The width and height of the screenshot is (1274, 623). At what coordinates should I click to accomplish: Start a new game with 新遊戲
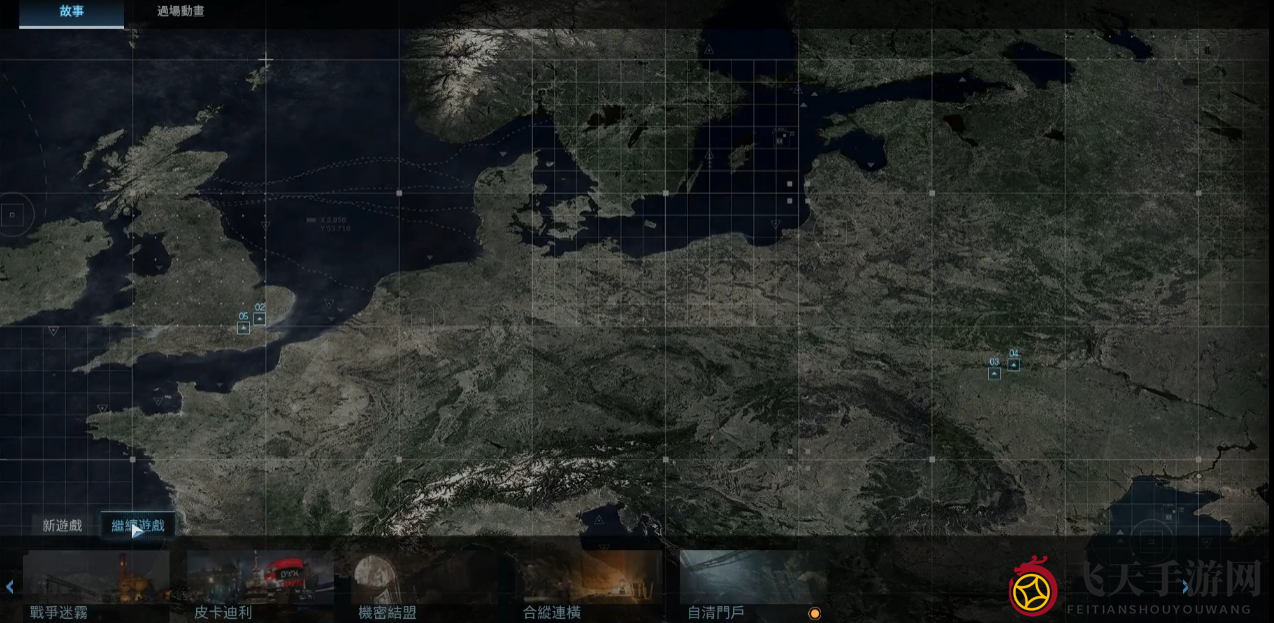pos(62,525)
